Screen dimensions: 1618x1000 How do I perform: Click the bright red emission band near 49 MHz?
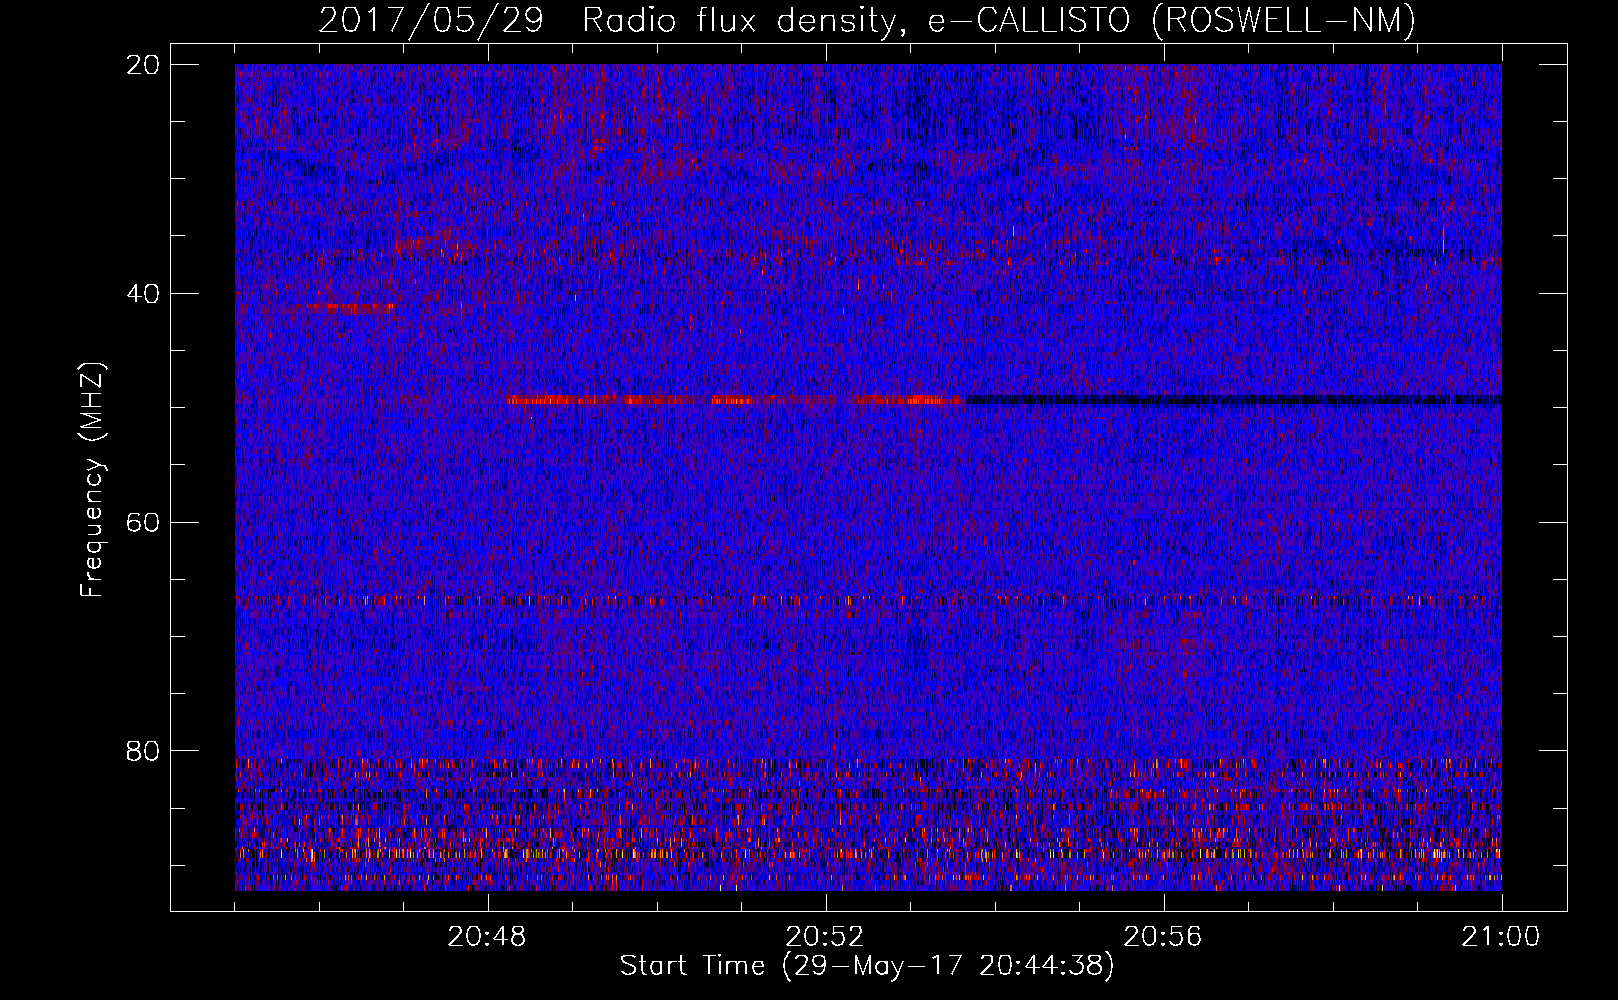coord(735,400)
